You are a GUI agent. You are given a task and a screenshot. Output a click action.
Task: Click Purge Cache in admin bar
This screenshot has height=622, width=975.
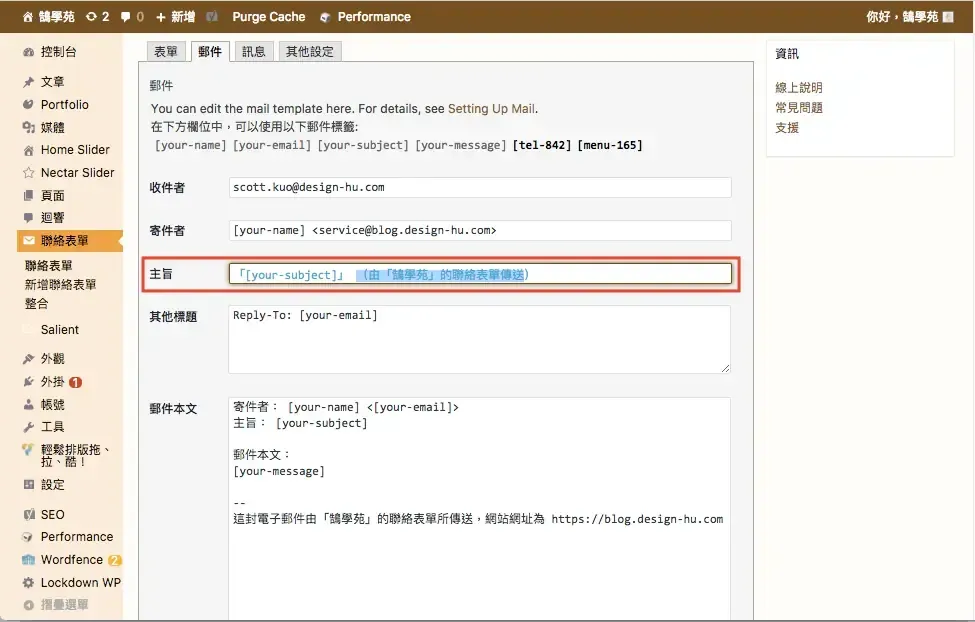(269, 17)
